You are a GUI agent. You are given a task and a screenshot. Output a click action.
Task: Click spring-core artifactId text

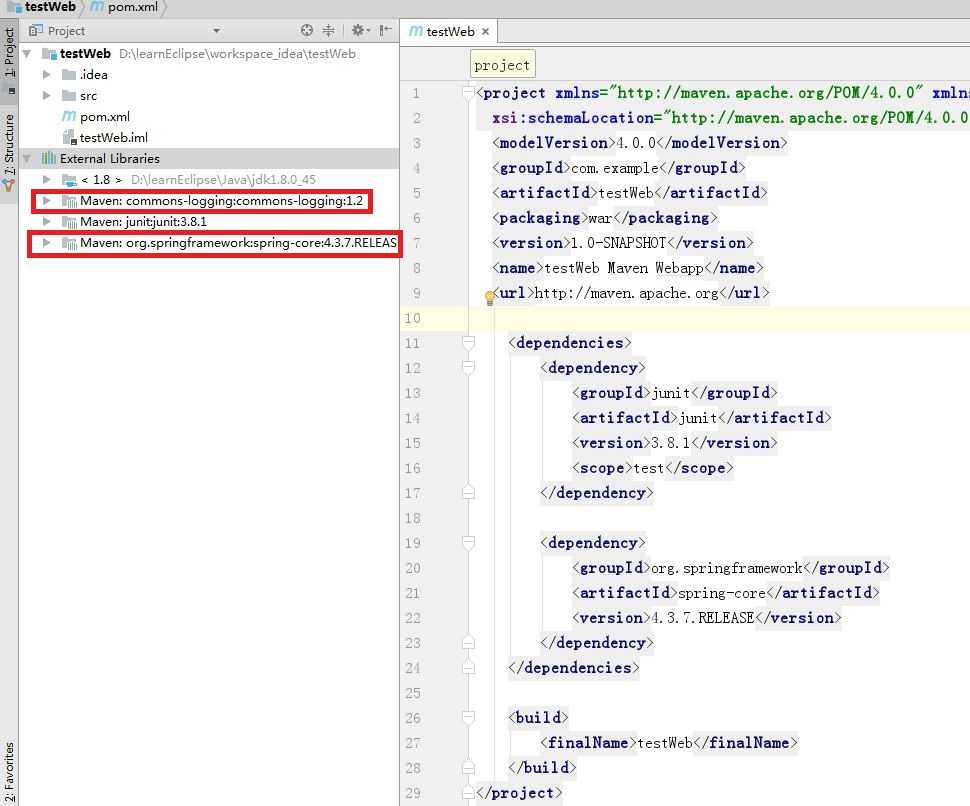pos(722,593)
